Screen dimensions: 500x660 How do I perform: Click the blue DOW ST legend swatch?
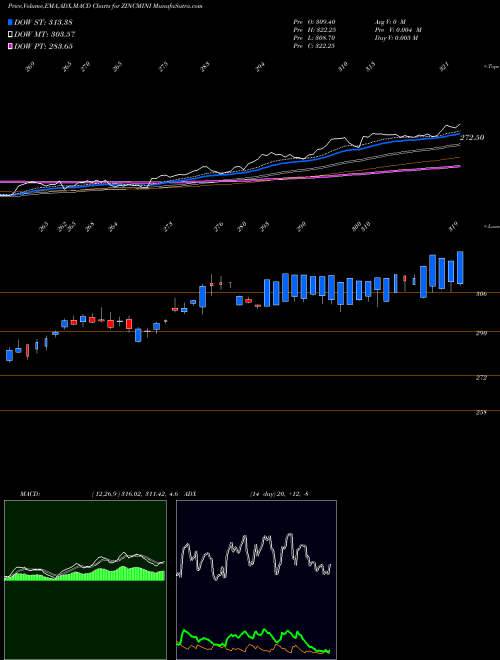click(x=10, y=22)
